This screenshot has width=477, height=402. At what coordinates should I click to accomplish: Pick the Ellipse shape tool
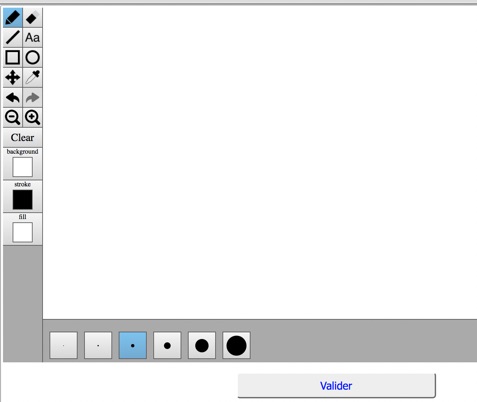tap(32, 57)
